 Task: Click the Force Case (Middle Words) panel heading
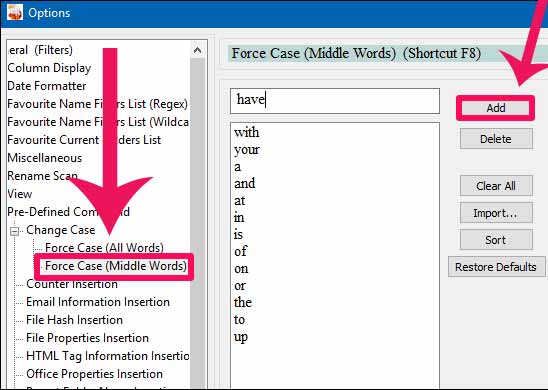coord(356,53)
